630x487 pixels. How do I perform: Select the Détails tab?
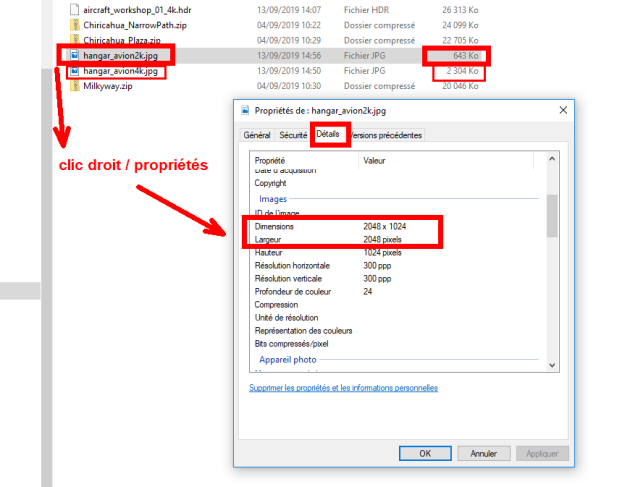pos(328,134)
